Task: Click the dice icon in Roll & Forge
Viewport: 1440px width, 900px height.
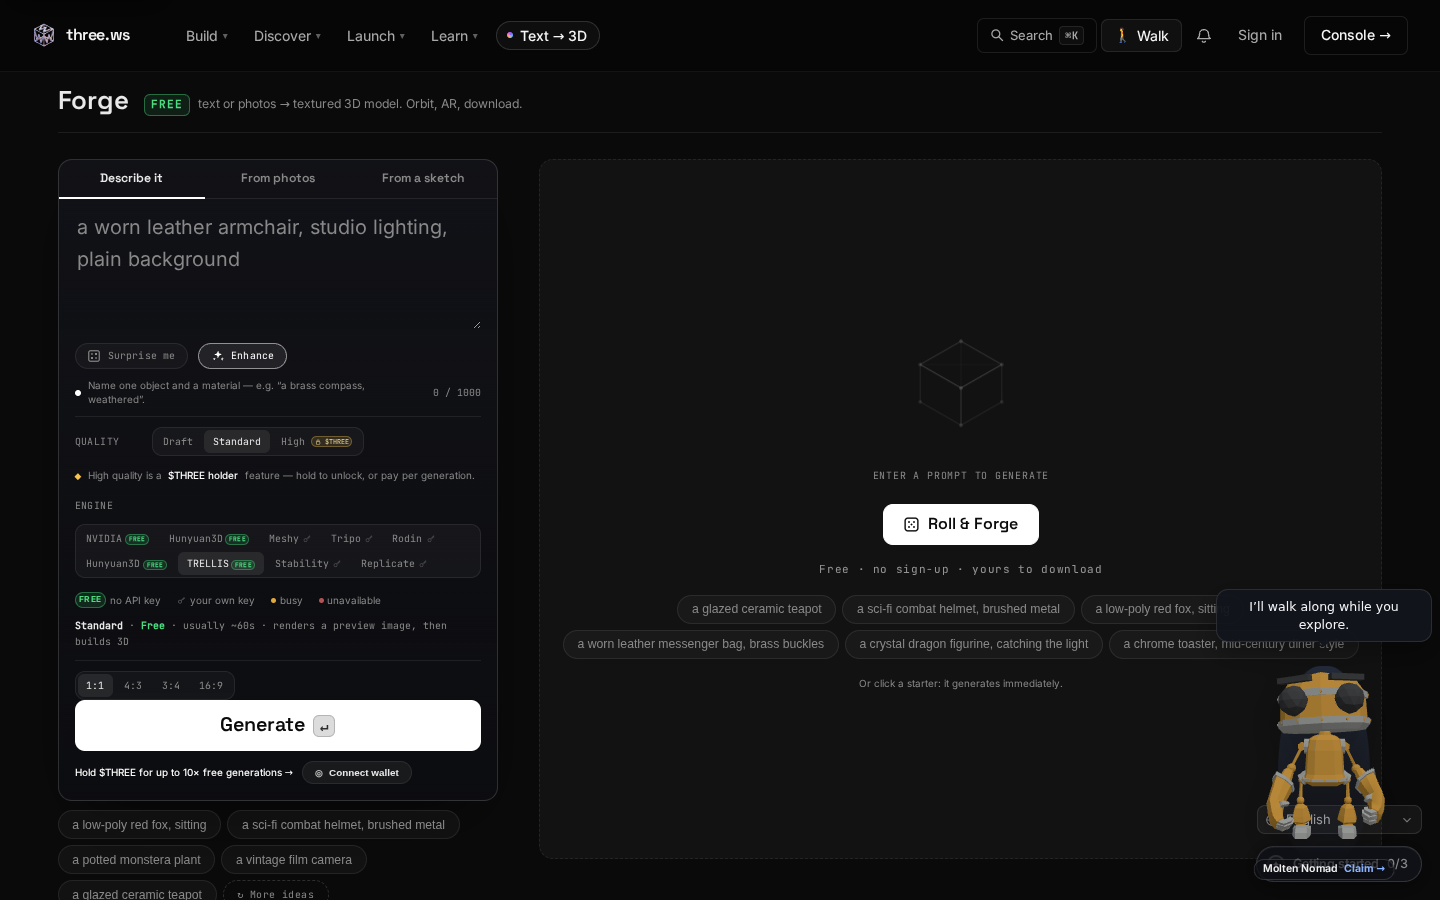Action: click(911, 524)
